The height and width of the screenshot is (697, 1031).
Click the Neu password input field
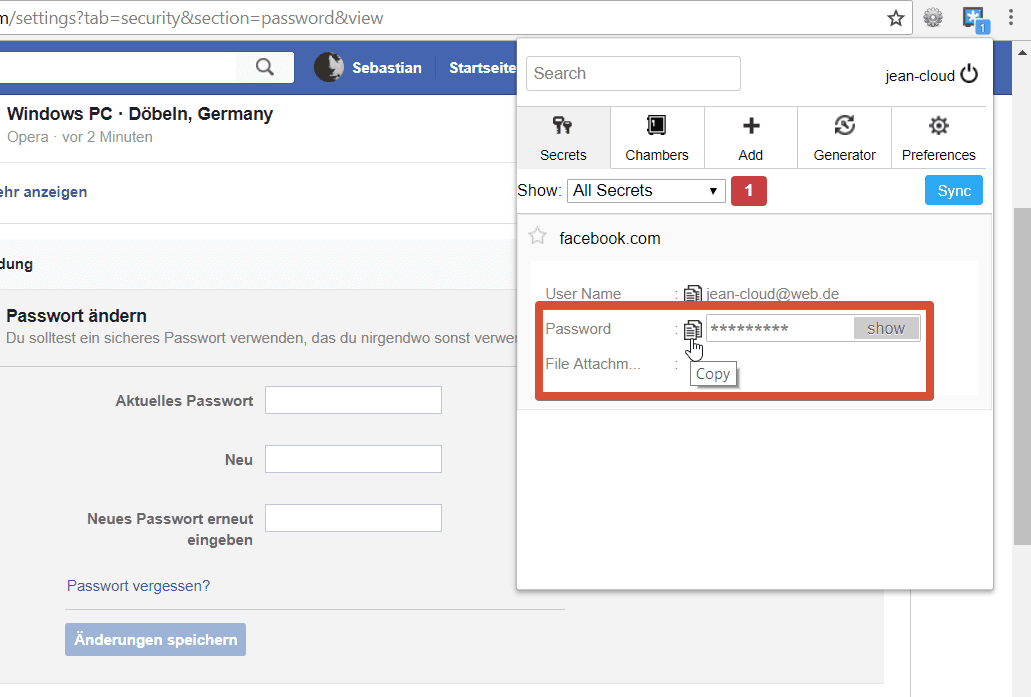tap(353, 459)
